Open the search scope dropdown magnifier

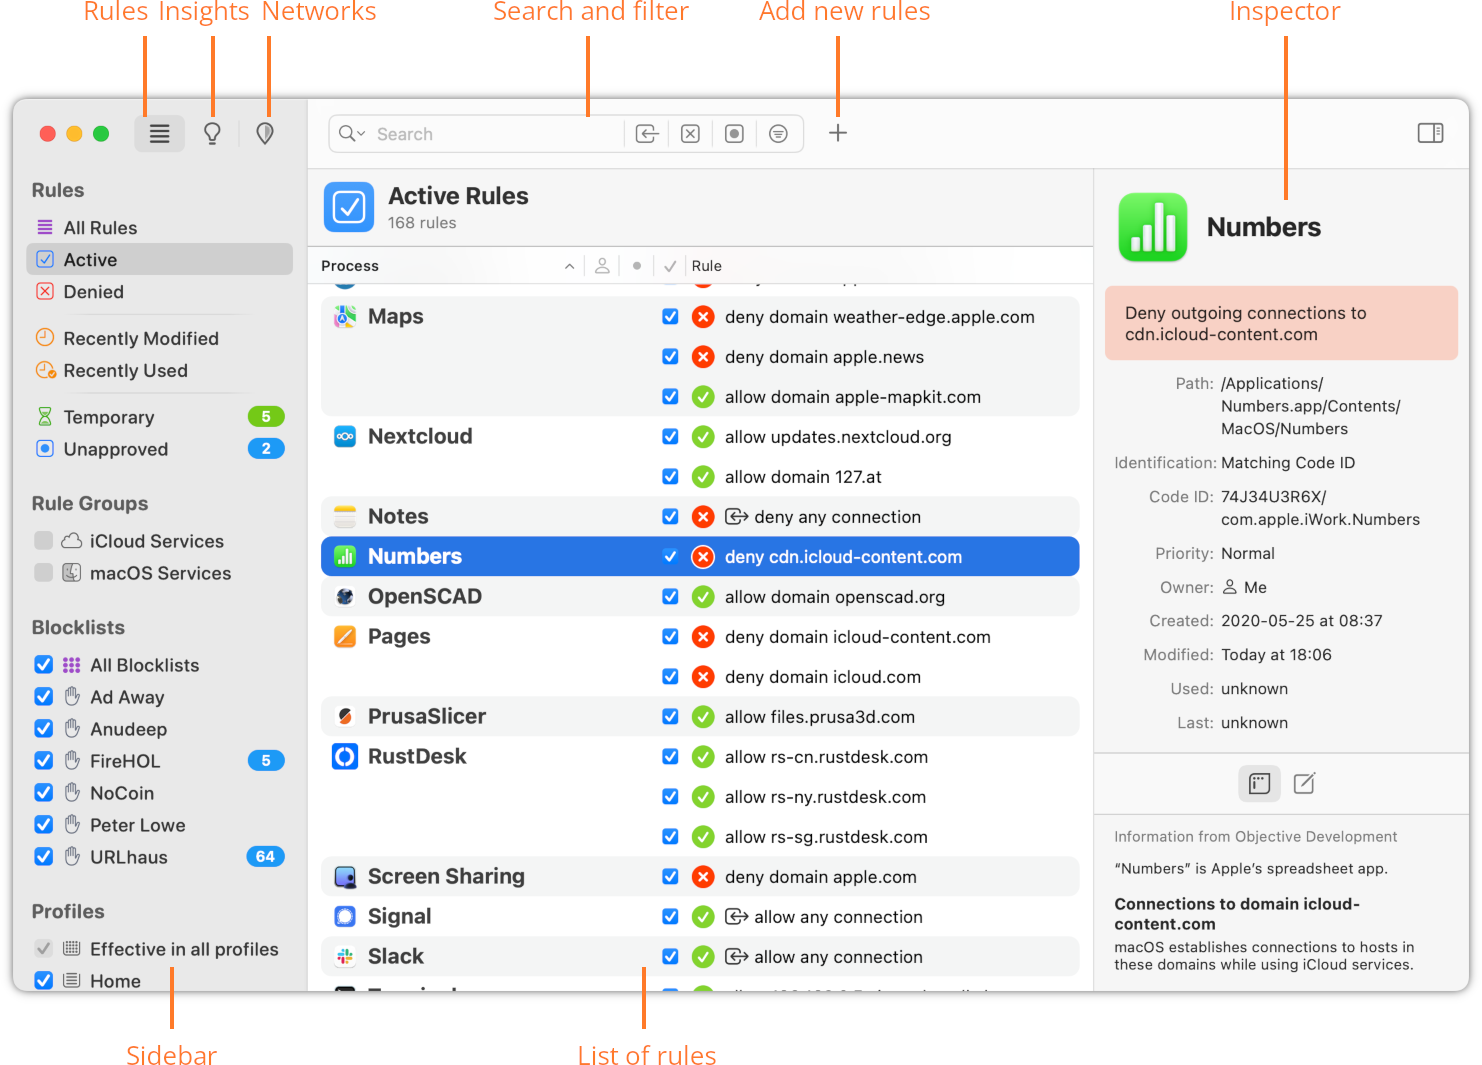(352, 134)
